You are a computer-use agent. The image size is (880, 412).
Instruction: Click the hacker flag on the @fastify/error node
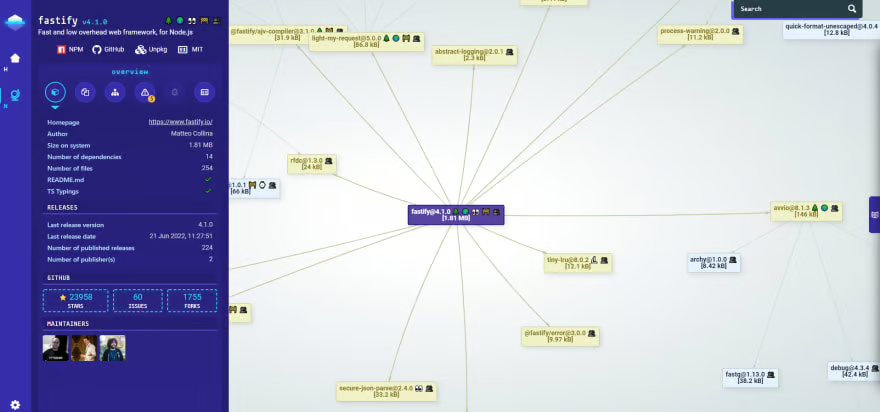point(591,333)
